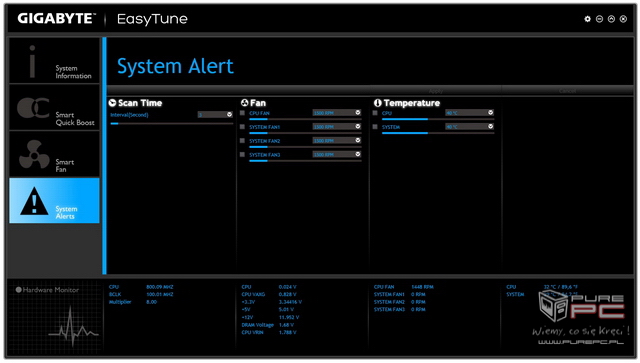Open the SYSTEM FAN3 RPM dropdown
Screen dimensions: 640x363
(337, 154)
